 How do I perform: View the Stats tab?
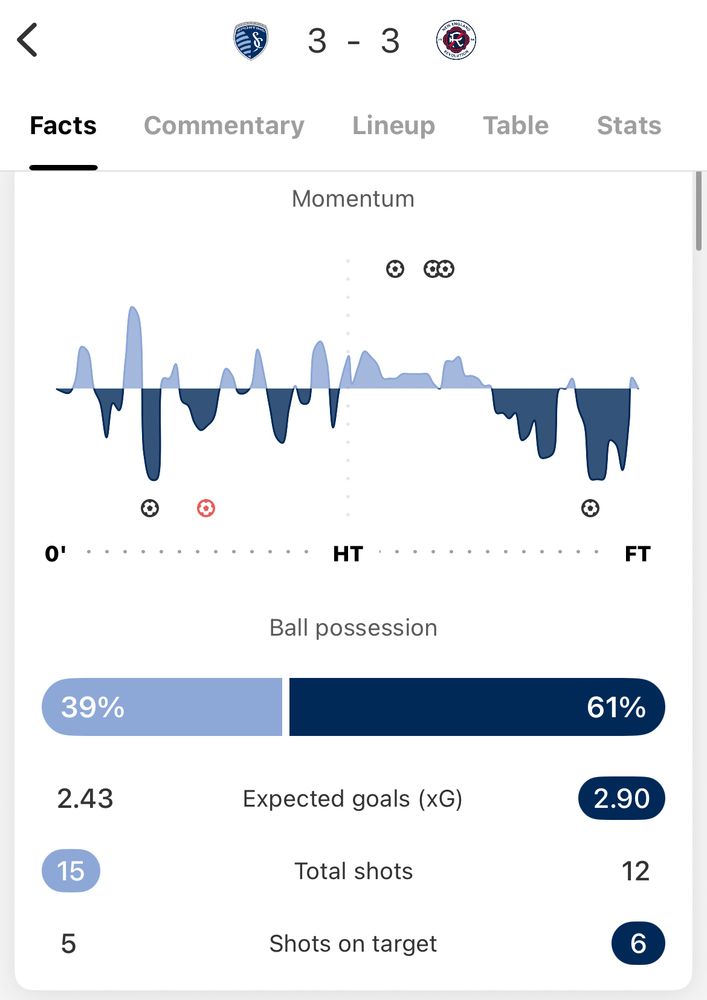[x=629, y=126]
